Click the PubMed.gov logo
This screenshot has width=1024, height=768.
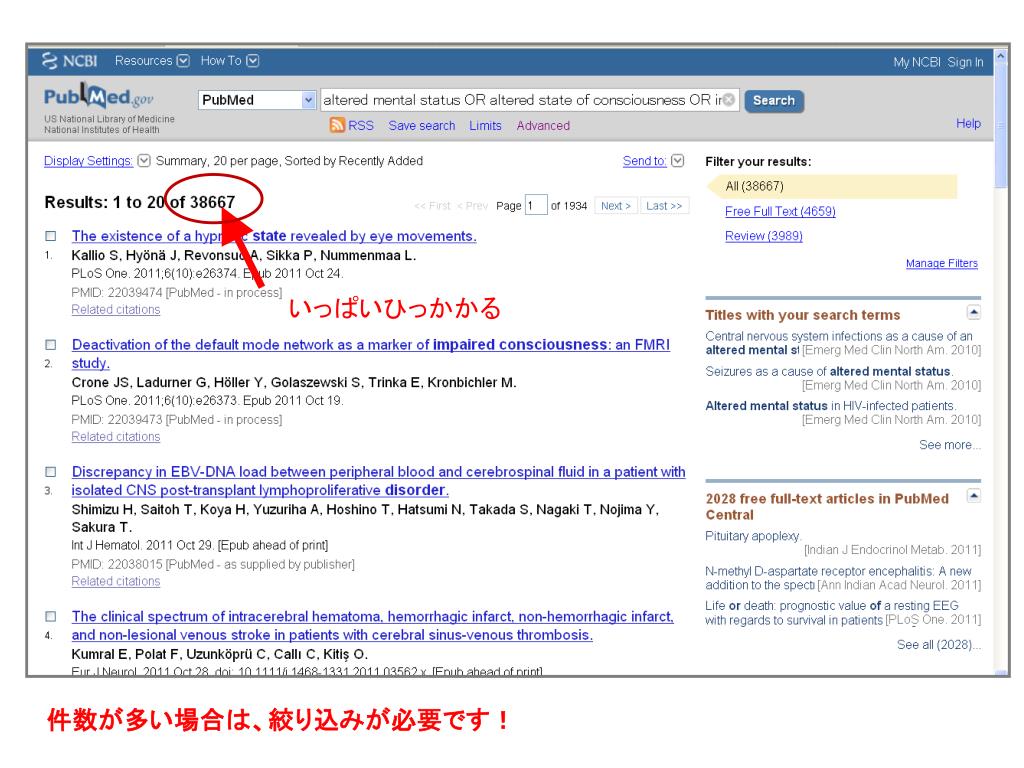pyautogui.click(x=99, y=96)
